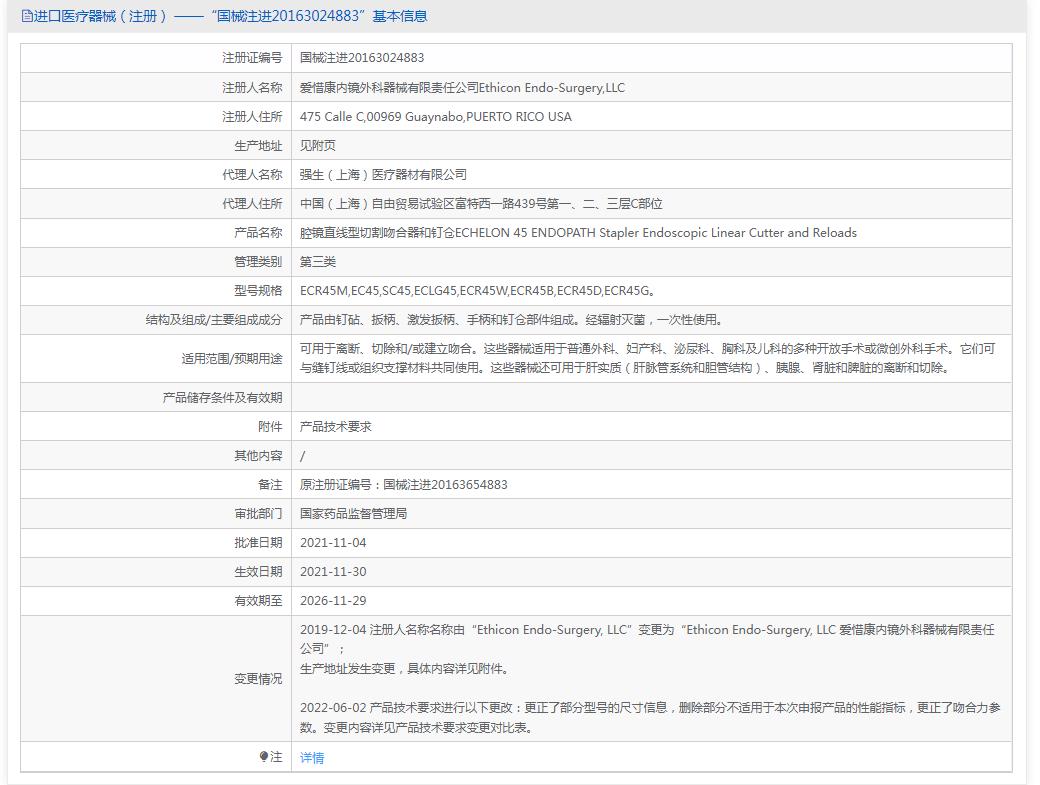This screenshot has height=785, width=1040.
Task: Click the 附件 row label
Action: [270, 426]
